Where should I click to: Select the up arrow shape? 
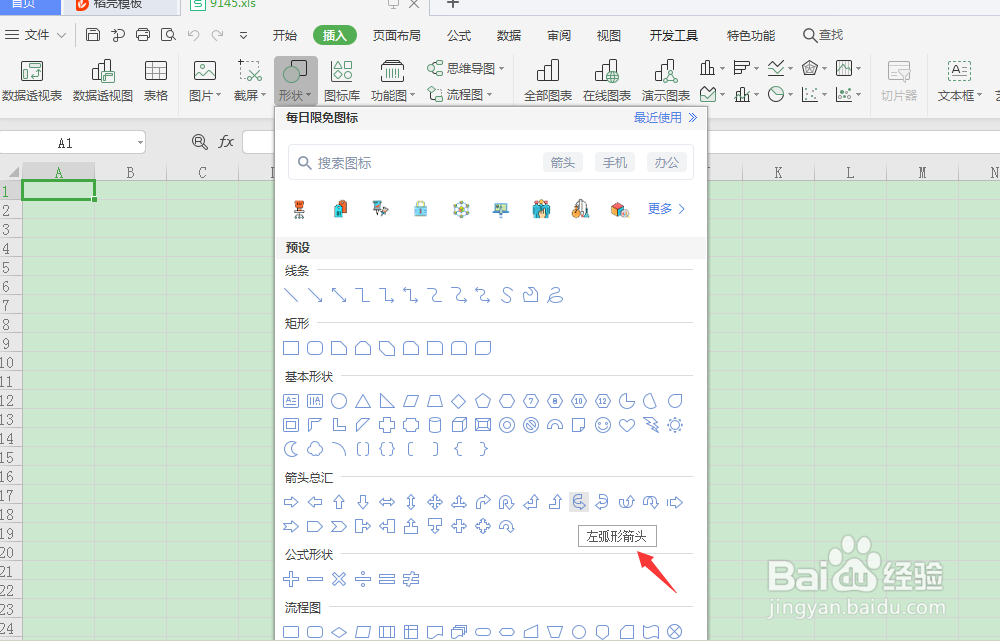[339, 502]
